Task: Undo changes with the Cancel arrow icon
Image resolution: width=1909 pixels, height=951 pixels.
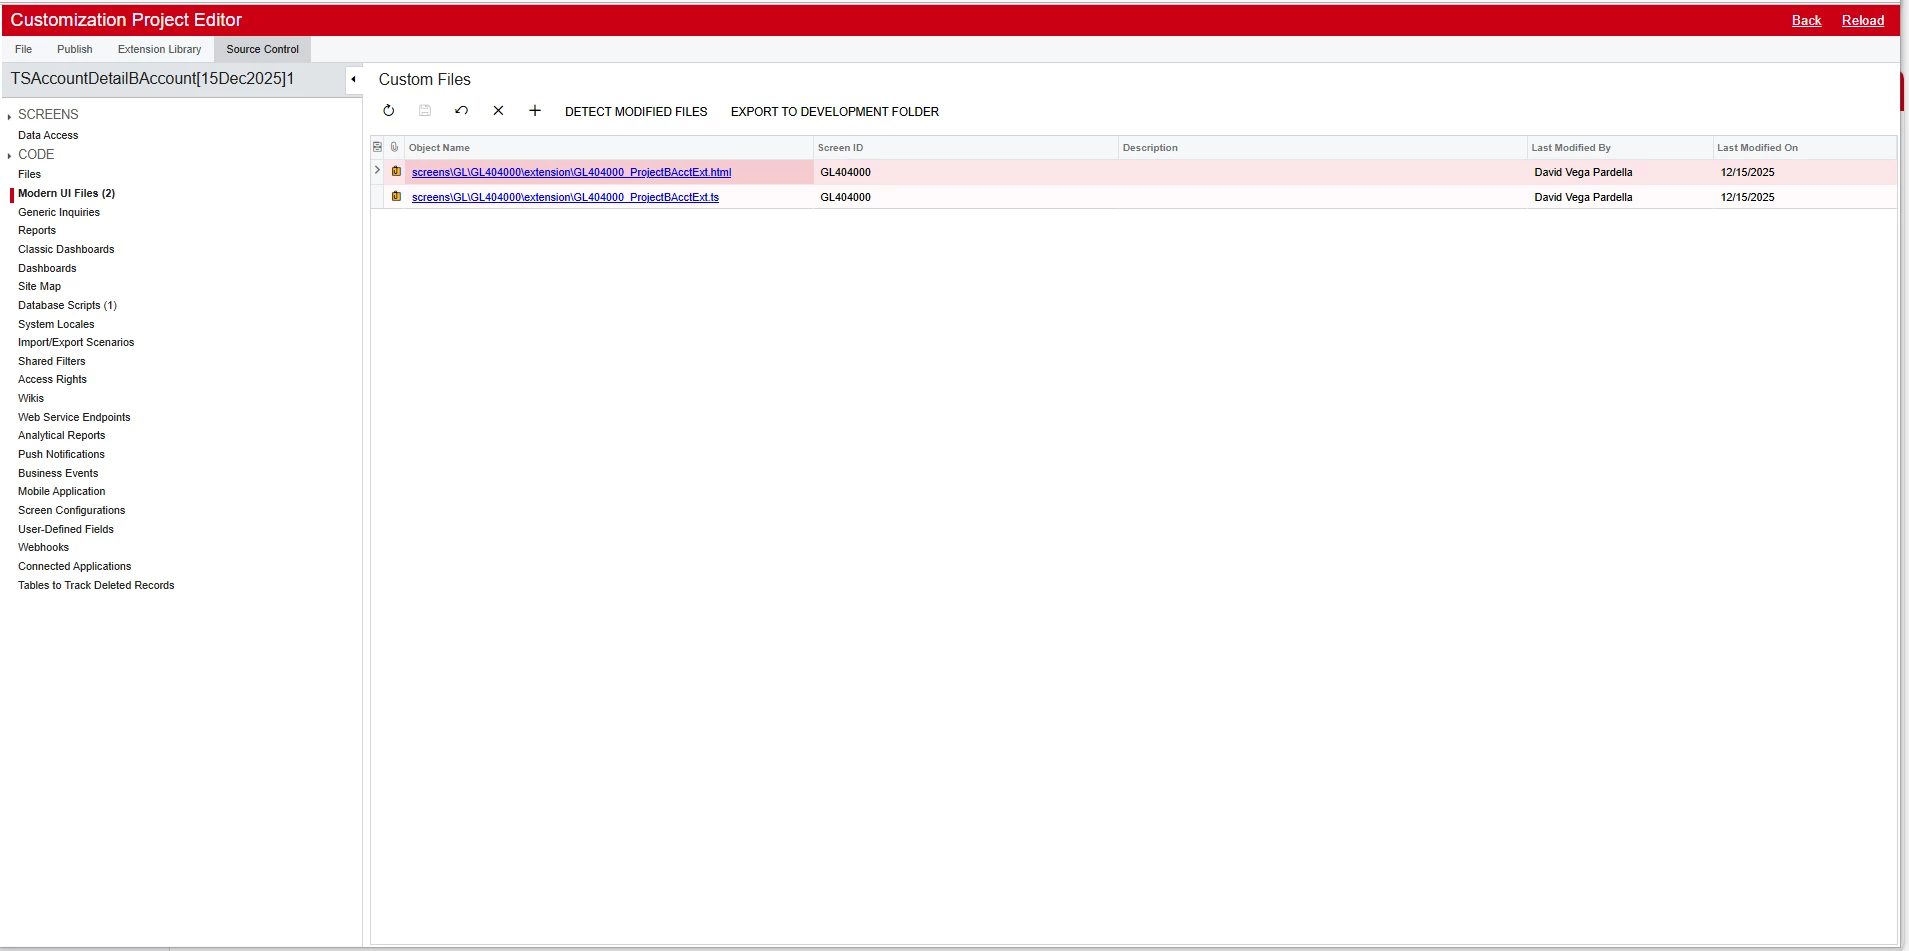Action: pos(461,111)
